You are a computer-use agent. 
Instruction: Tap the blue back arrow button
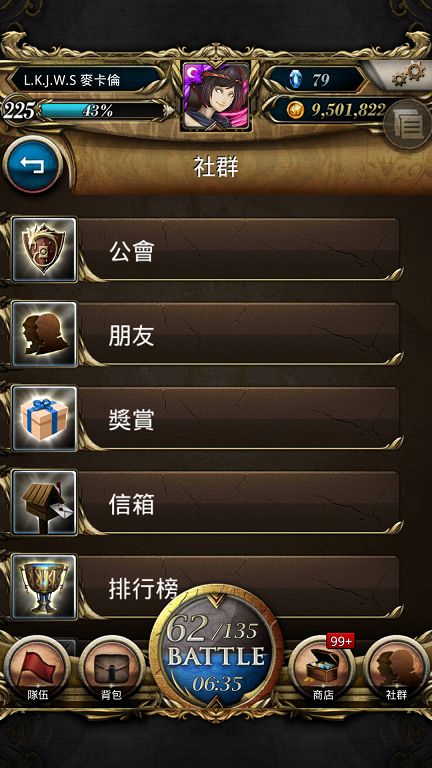point(33,165)
